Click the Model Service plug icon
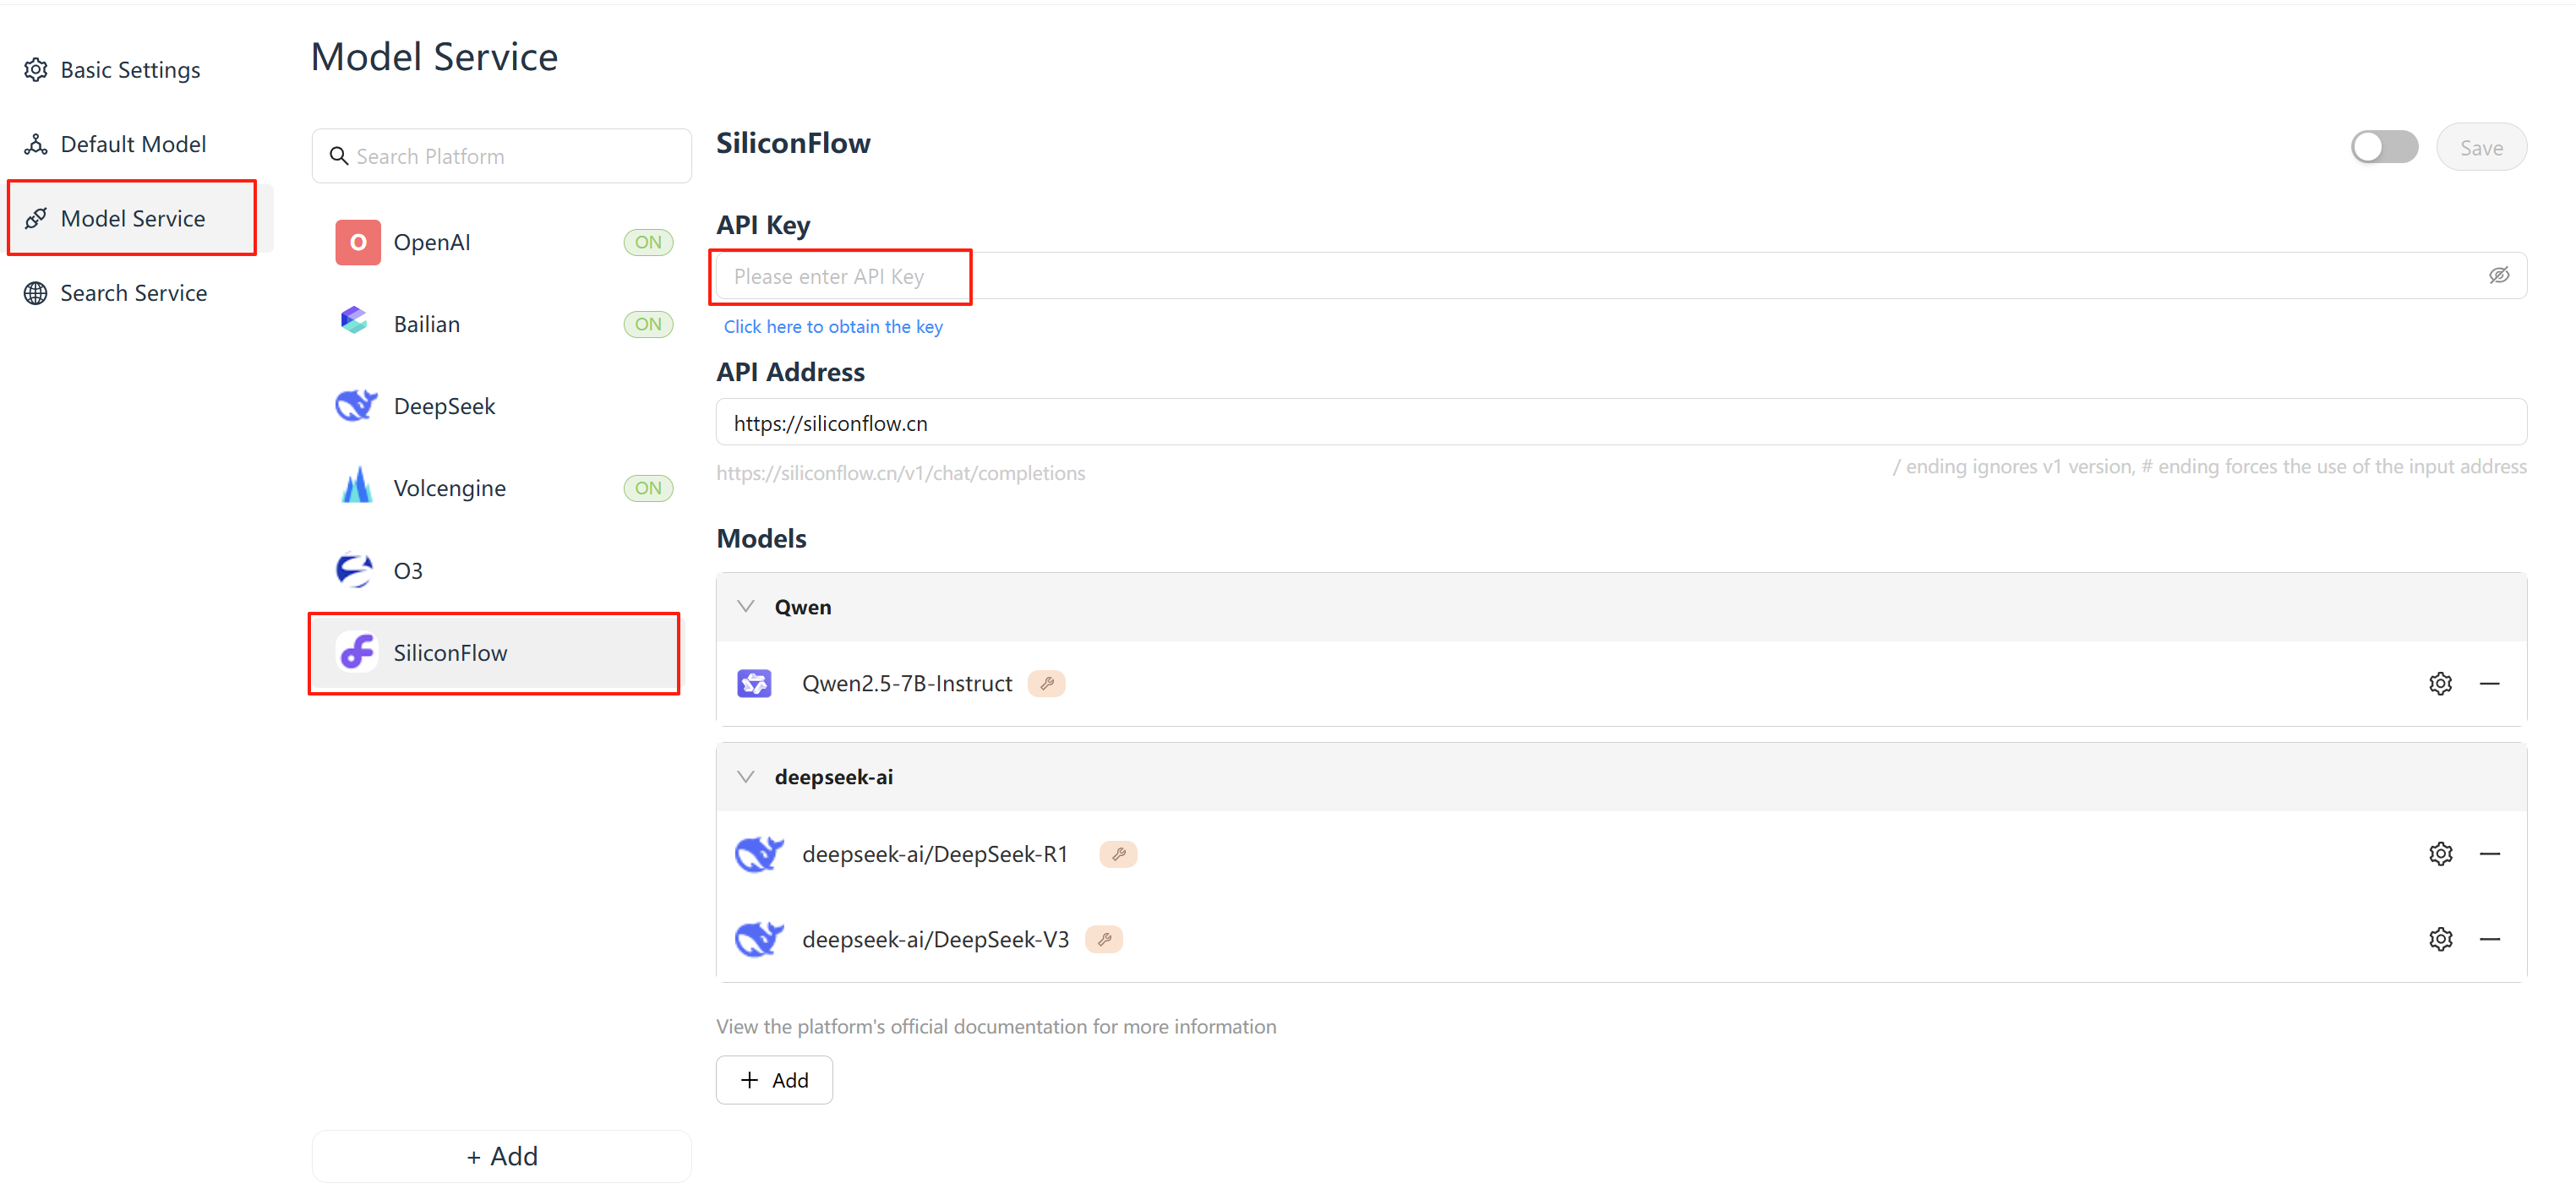The image size is (2576, 1200). pos(36,218)
